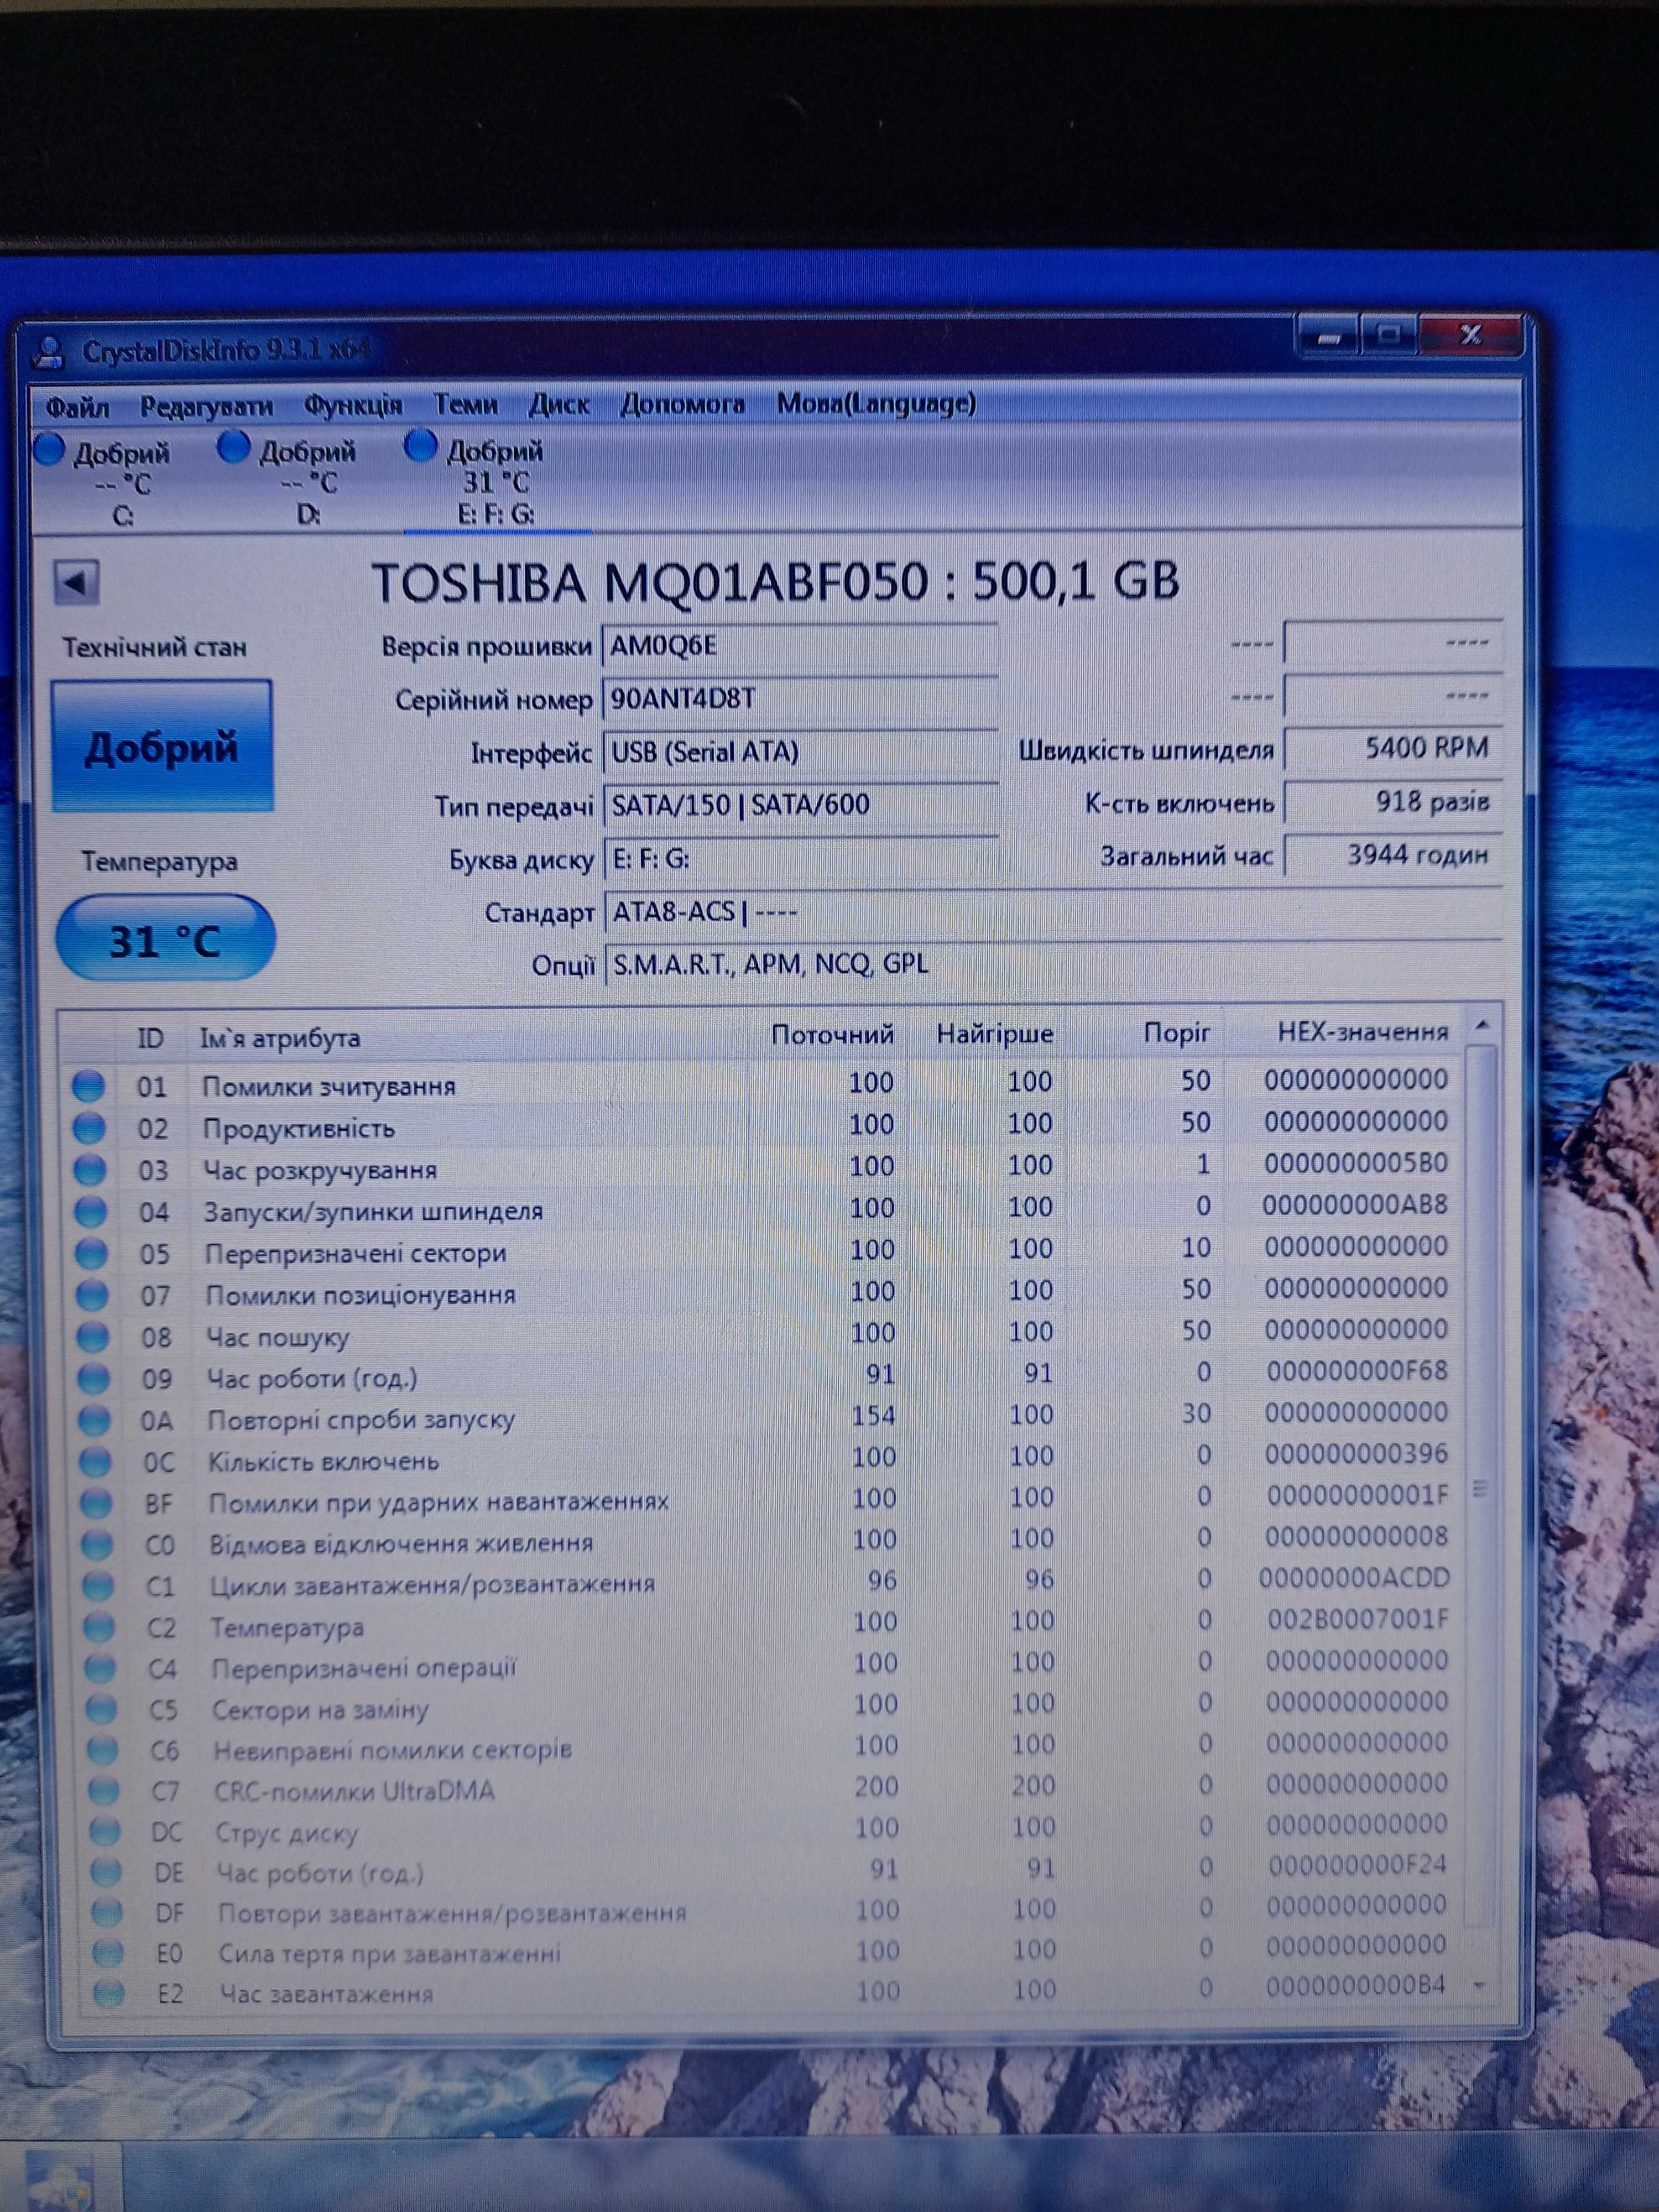Click the 5400 RPM rotation speed field
This screenshot has width=1659, height=2212.
click(x=1393, y=748)
